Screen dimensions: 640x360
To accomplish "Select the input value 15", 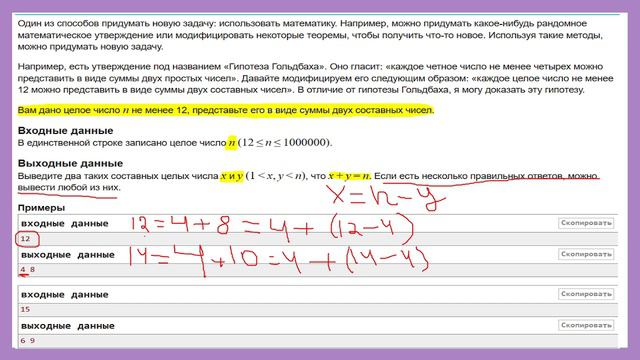I will pyautogui.click(x=25, y=309).
